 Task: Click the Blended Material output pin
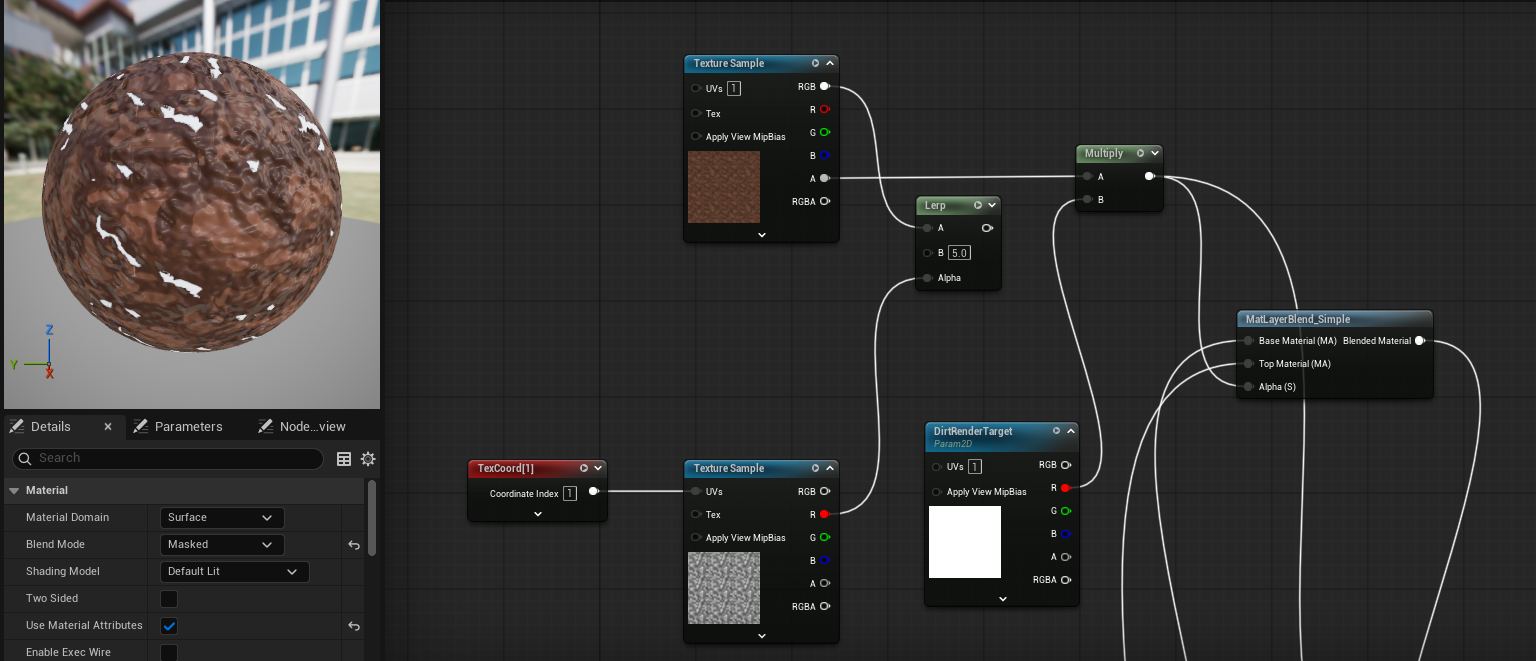tap(1419, 341)
